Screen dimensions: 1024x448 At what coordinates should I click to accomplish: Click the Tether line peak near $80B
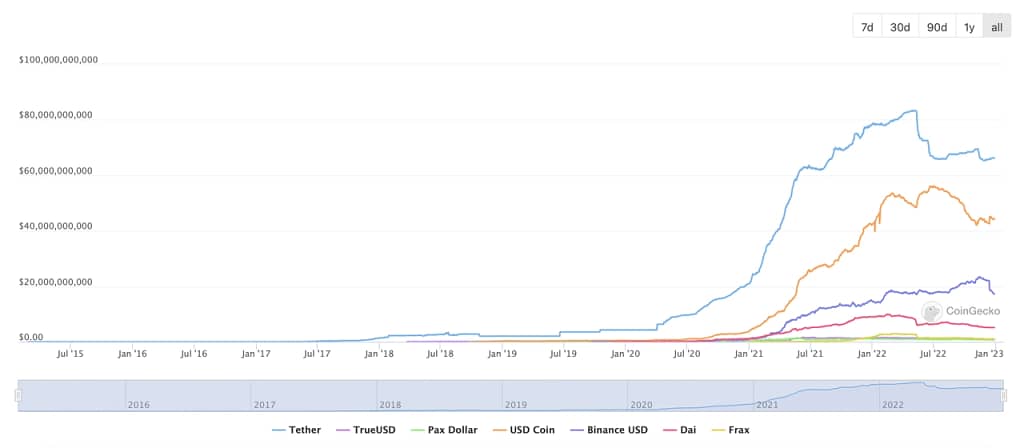pyautogui.click(x=912, y=110)
